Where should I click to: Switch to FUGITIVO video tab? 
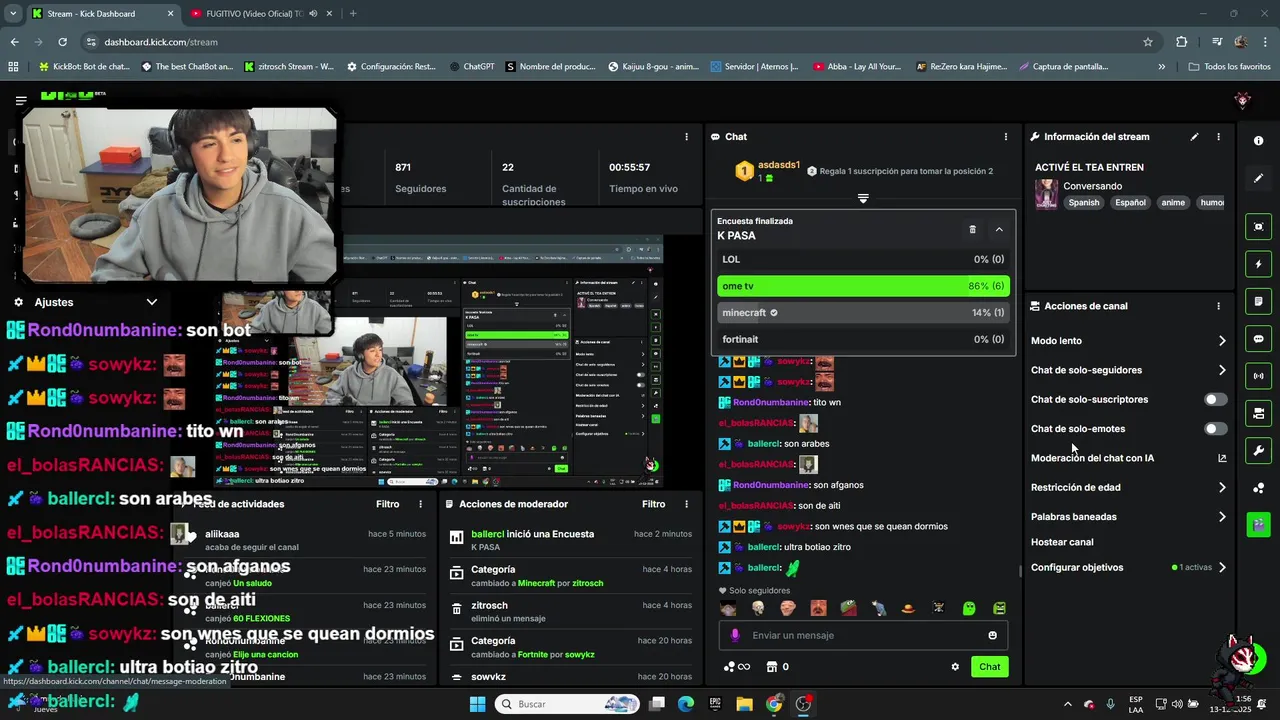point(262,14)
